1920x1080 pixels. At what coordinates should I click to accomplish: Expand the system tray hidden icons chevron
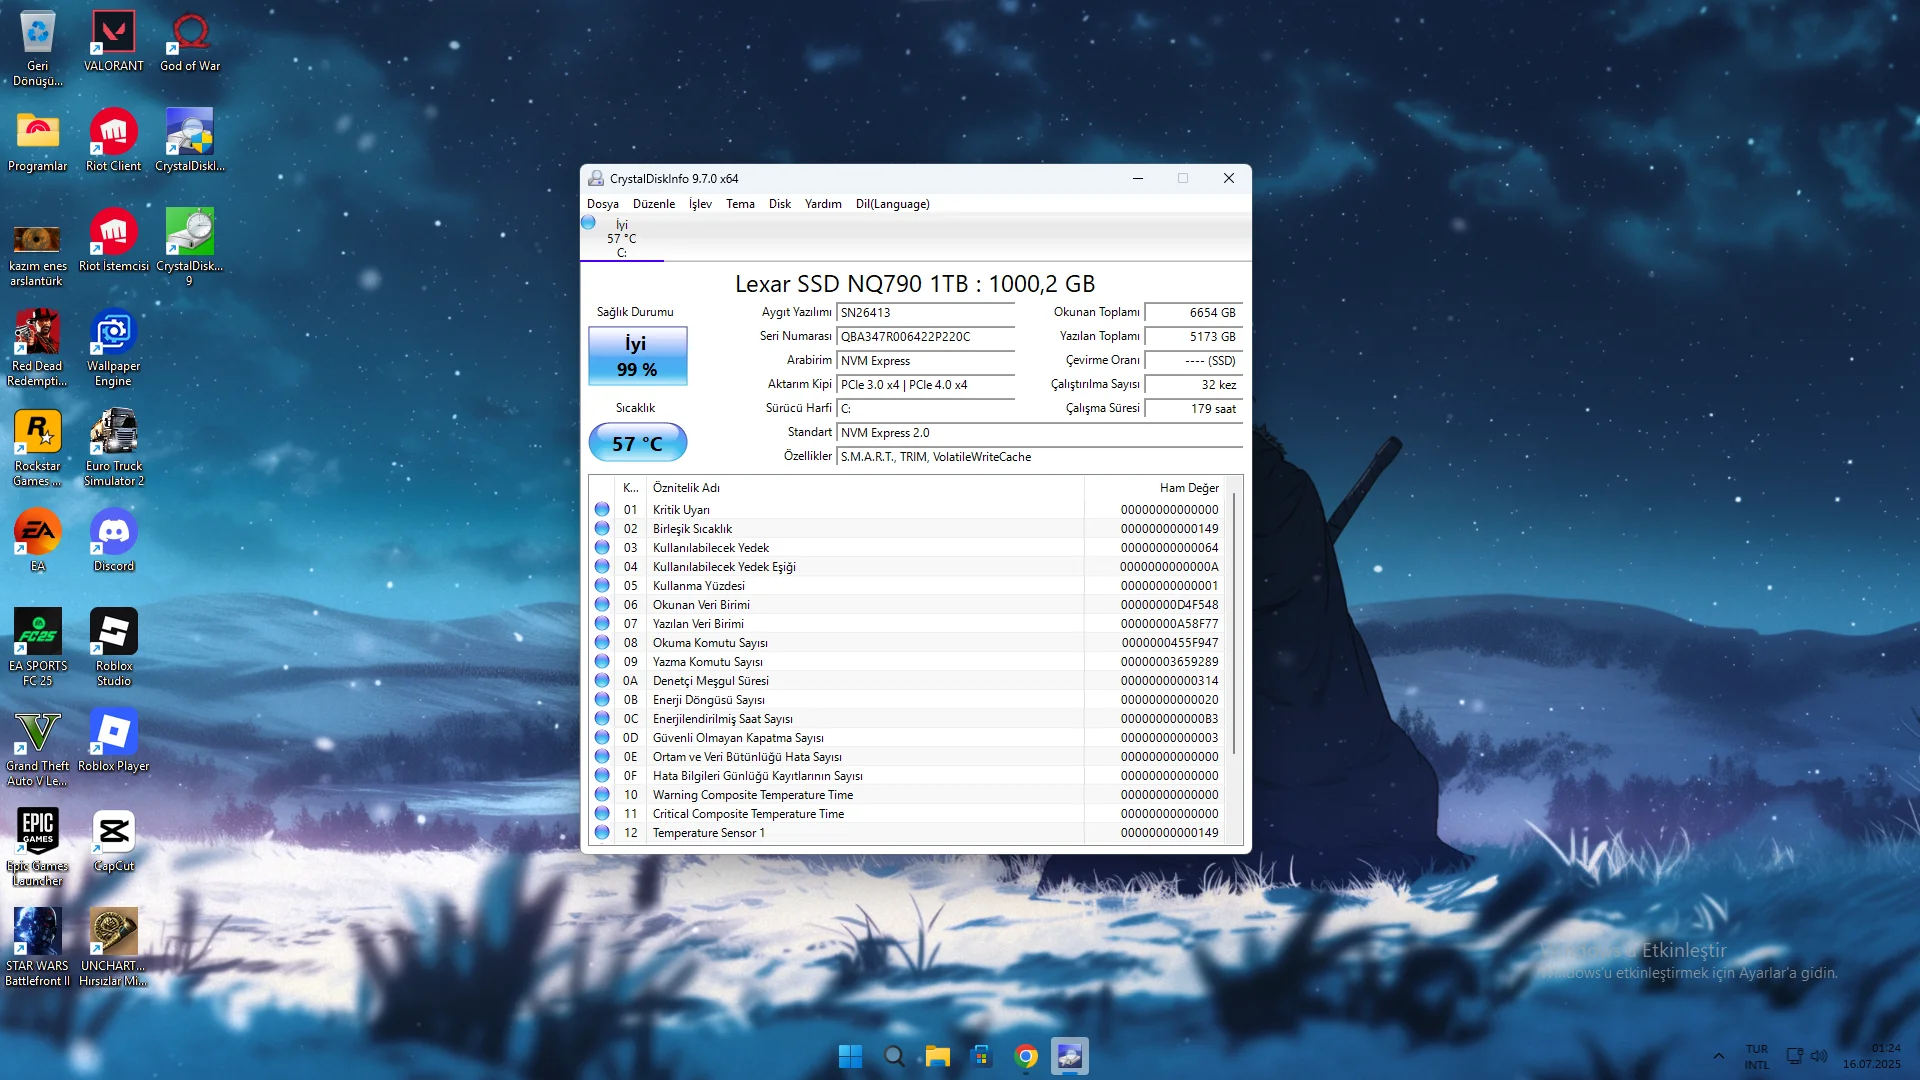1718,1056
